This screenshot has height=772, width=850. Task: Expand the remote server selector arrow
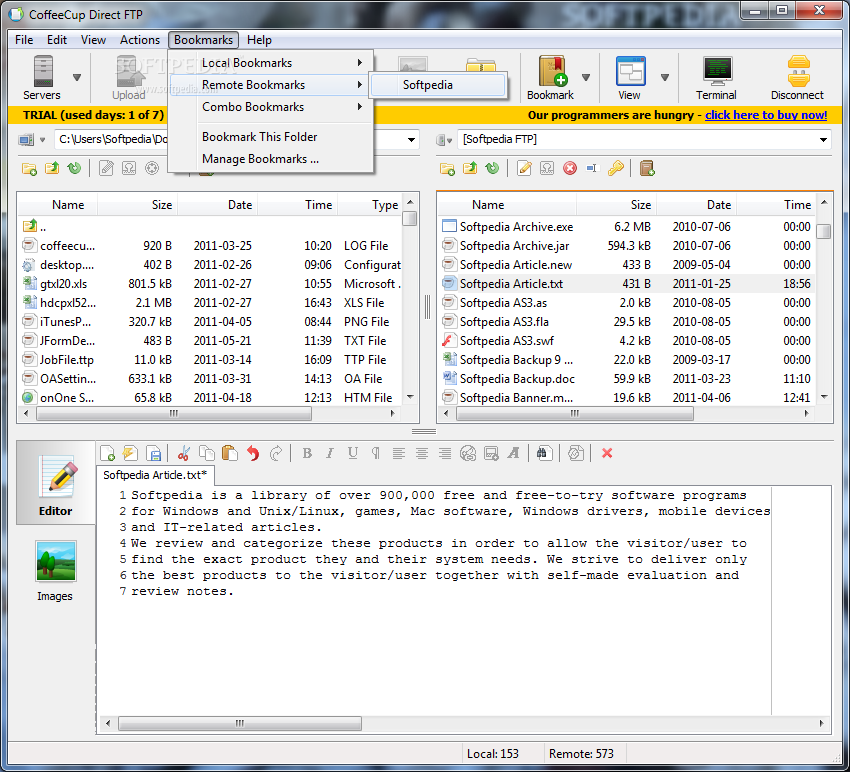[x=449, y=140]
